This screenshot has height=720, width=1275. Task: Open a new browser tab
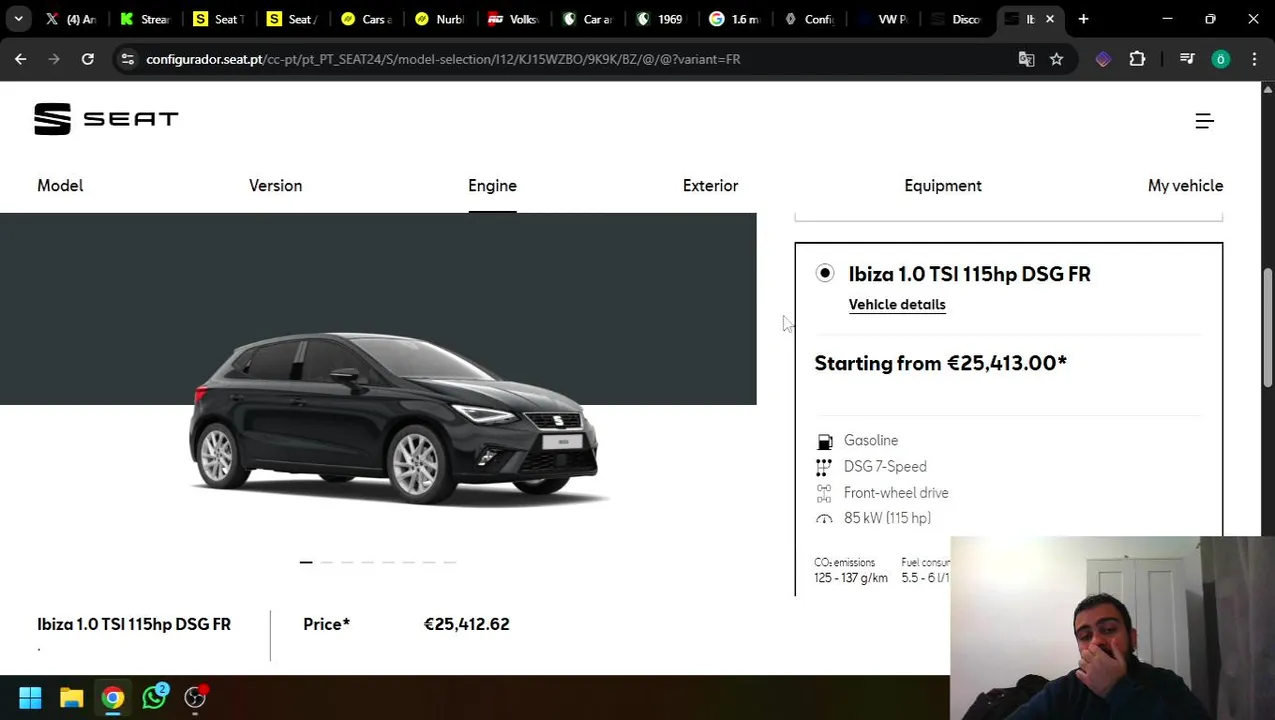[x=1083, y=19]
